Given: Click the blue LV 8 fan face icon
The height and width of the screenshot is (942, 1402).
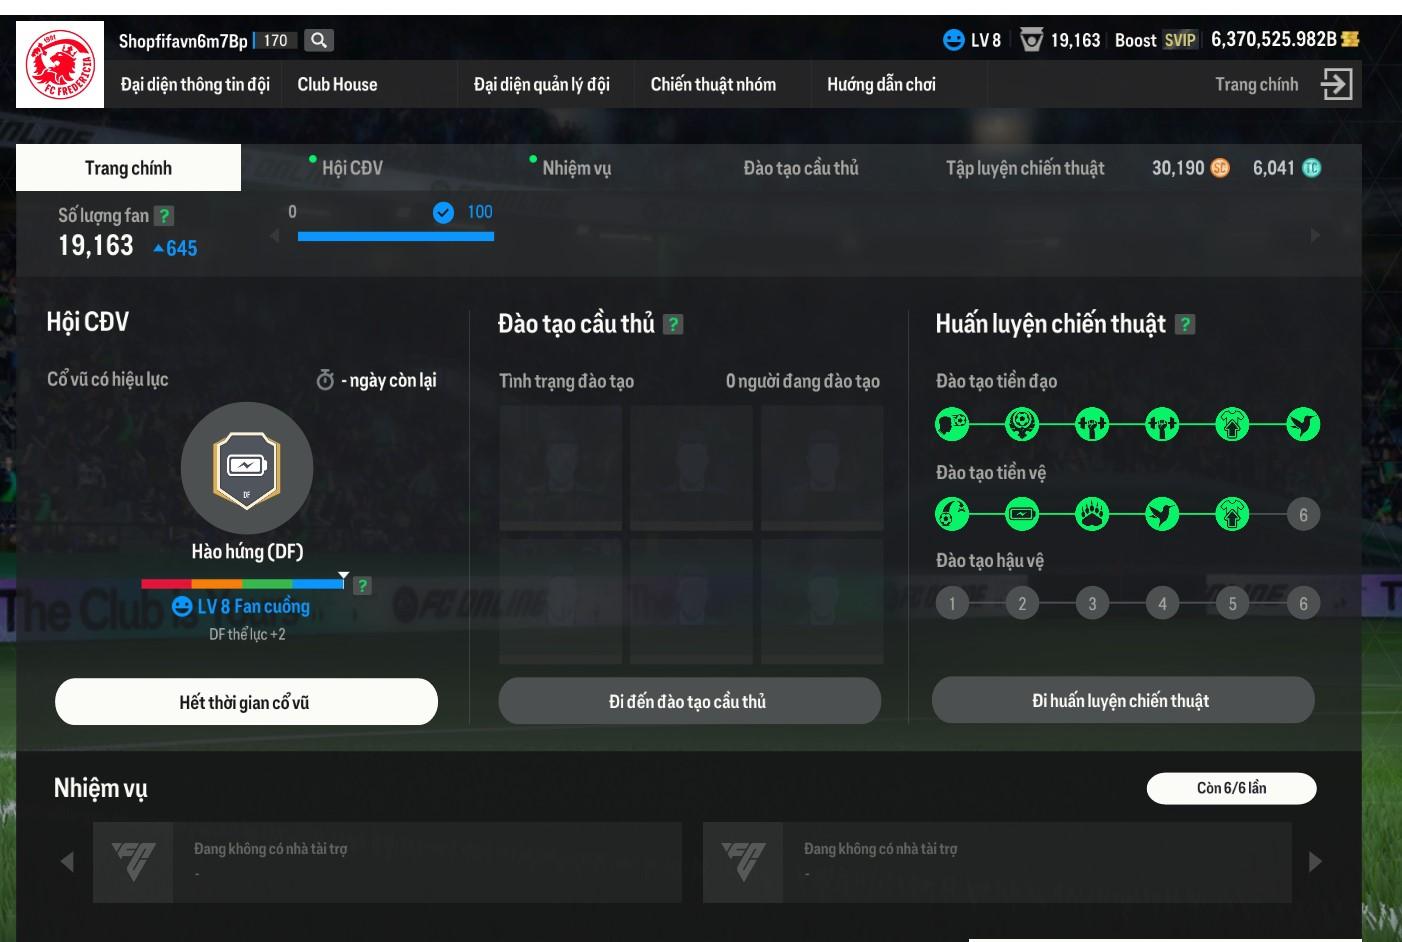Looking at the screenshot, I should [953, 40].
